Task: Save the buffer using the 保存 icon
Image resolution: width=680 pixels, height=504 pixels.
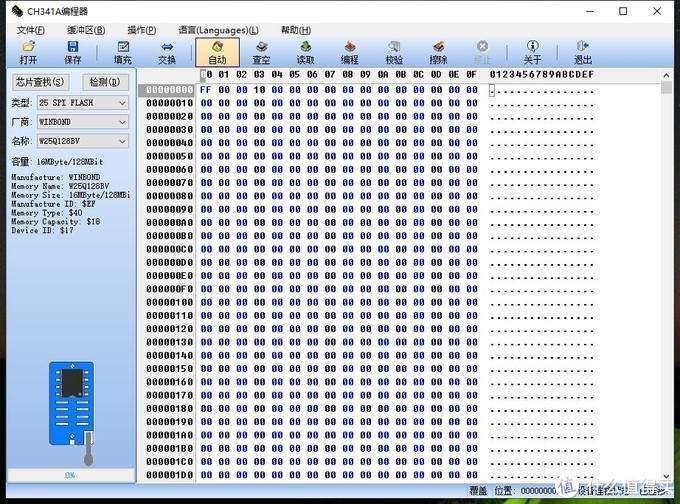Action: 72,52
